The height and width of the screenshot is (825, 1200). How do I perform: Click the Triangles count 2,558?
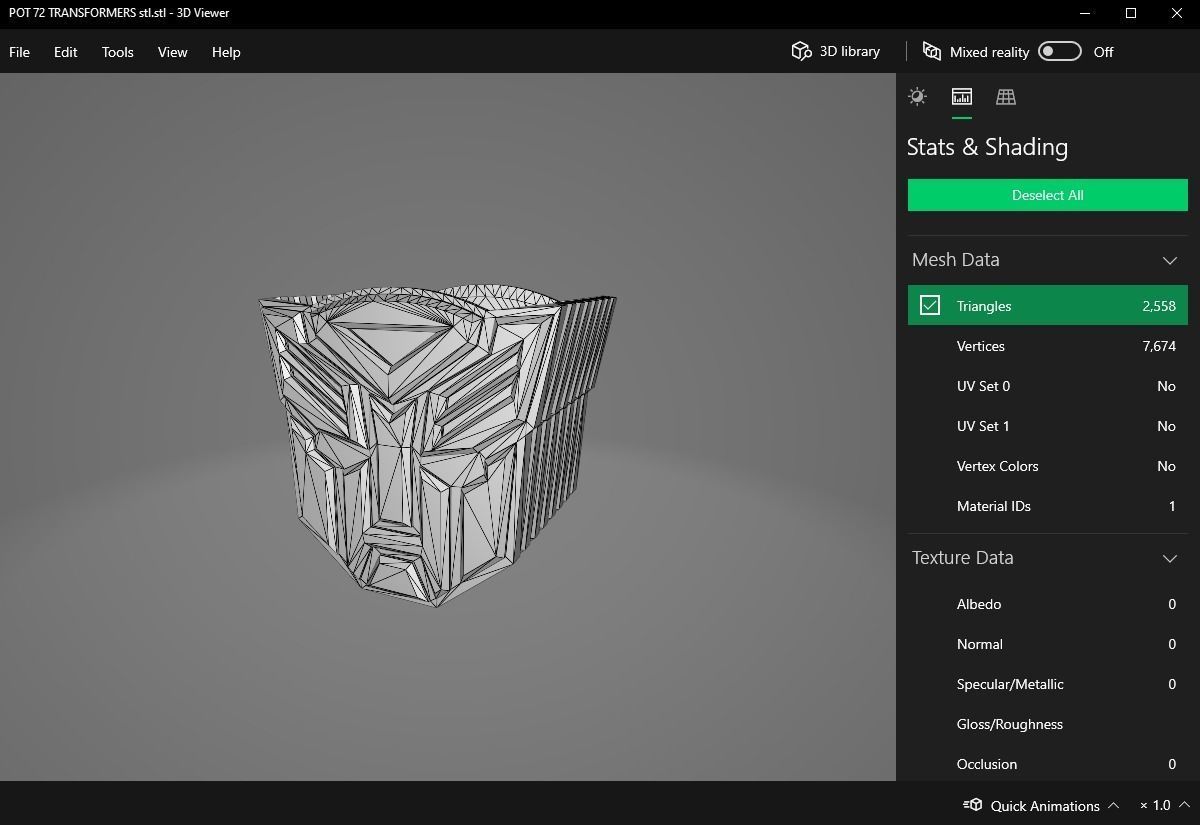(x=1159, y=306)
